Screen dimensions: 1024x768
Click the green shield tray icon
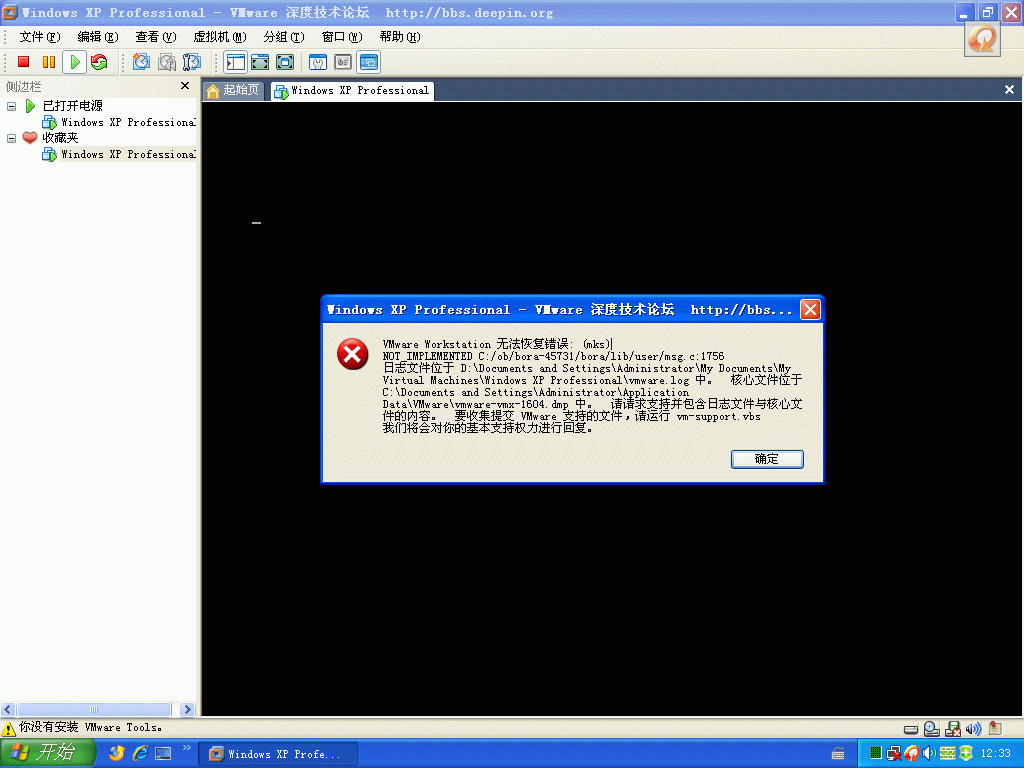click(x=966, y=753)
